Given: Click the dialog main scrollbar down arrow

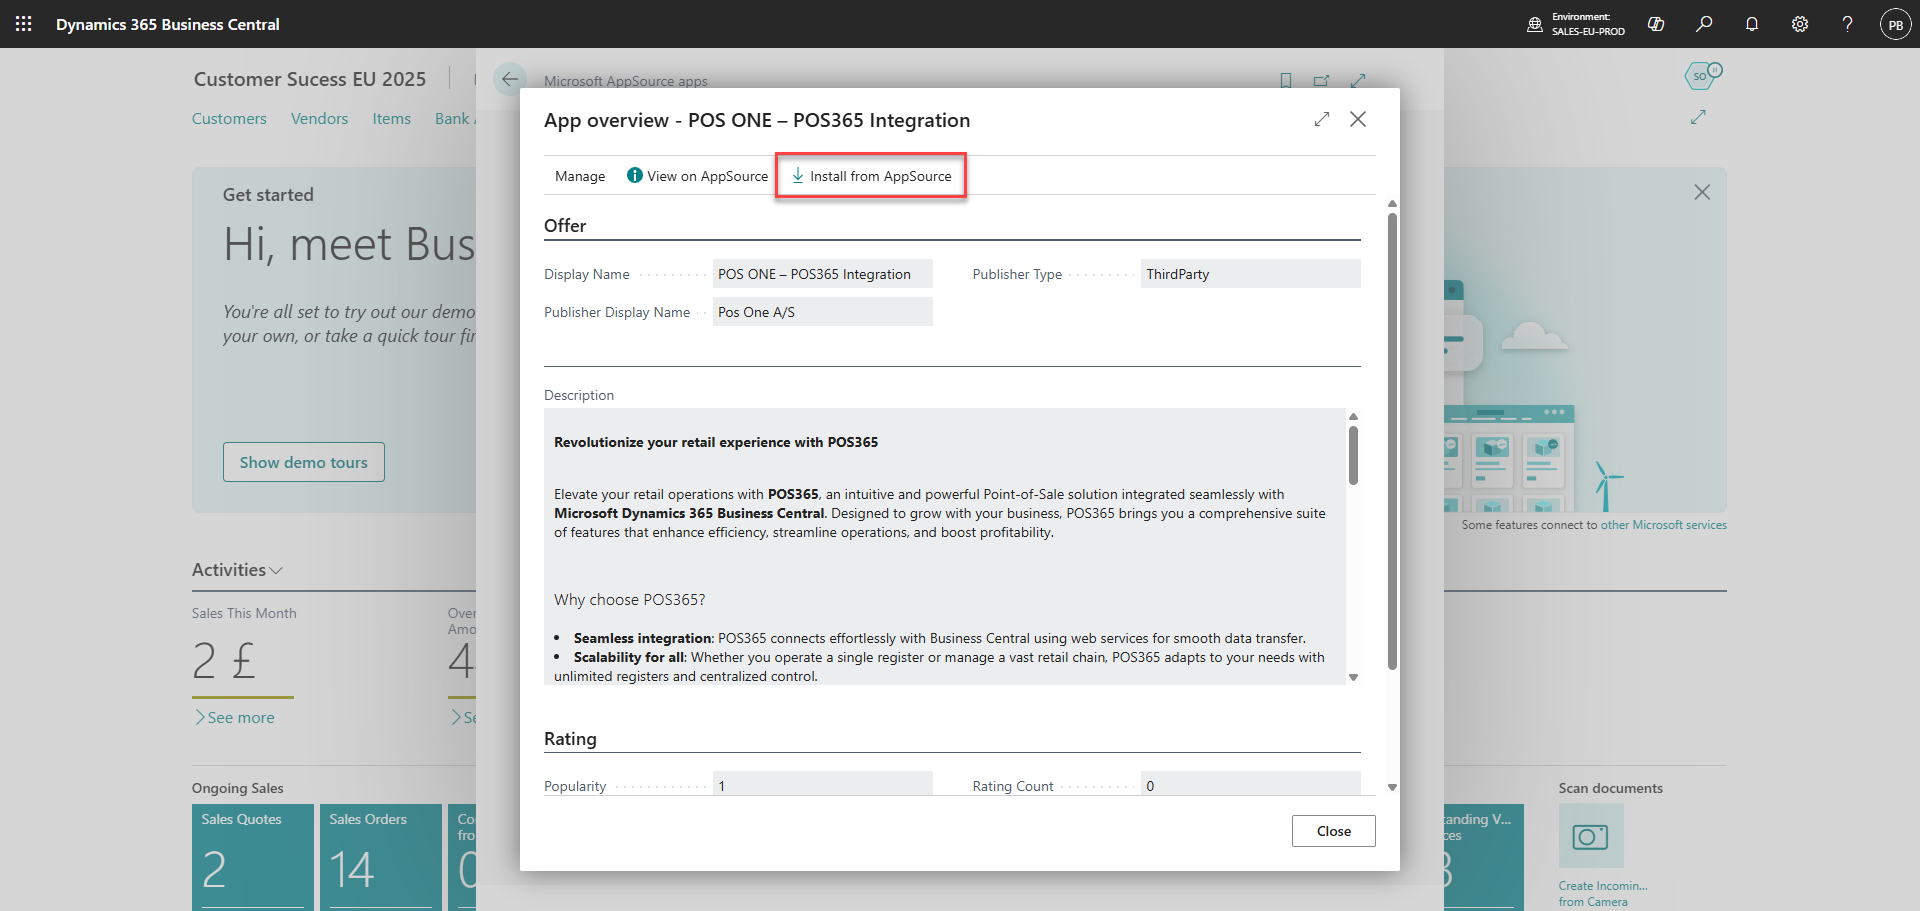Looking at the screenshot, I should pos(1392,787).
